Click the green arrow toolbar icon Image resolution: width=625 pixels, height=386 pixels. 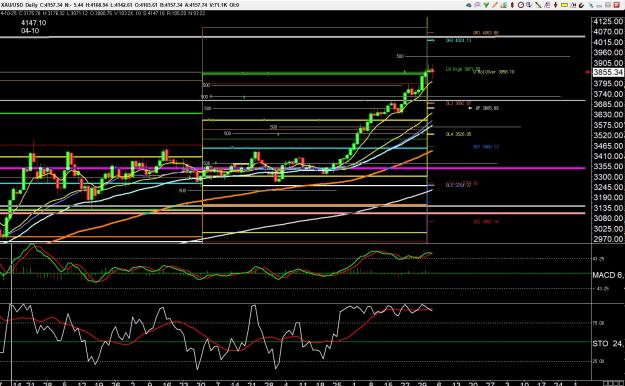point(486,5)
